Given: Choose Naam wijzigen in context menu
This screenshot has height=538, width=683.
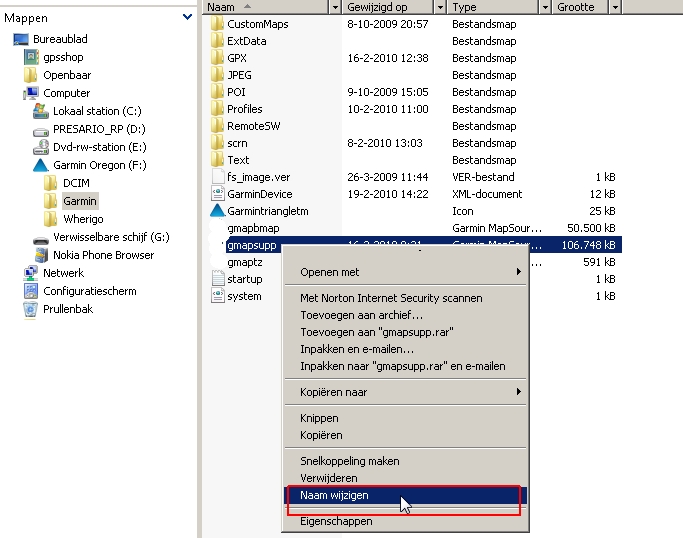Looking at the screenshot, I should (405, 495).
